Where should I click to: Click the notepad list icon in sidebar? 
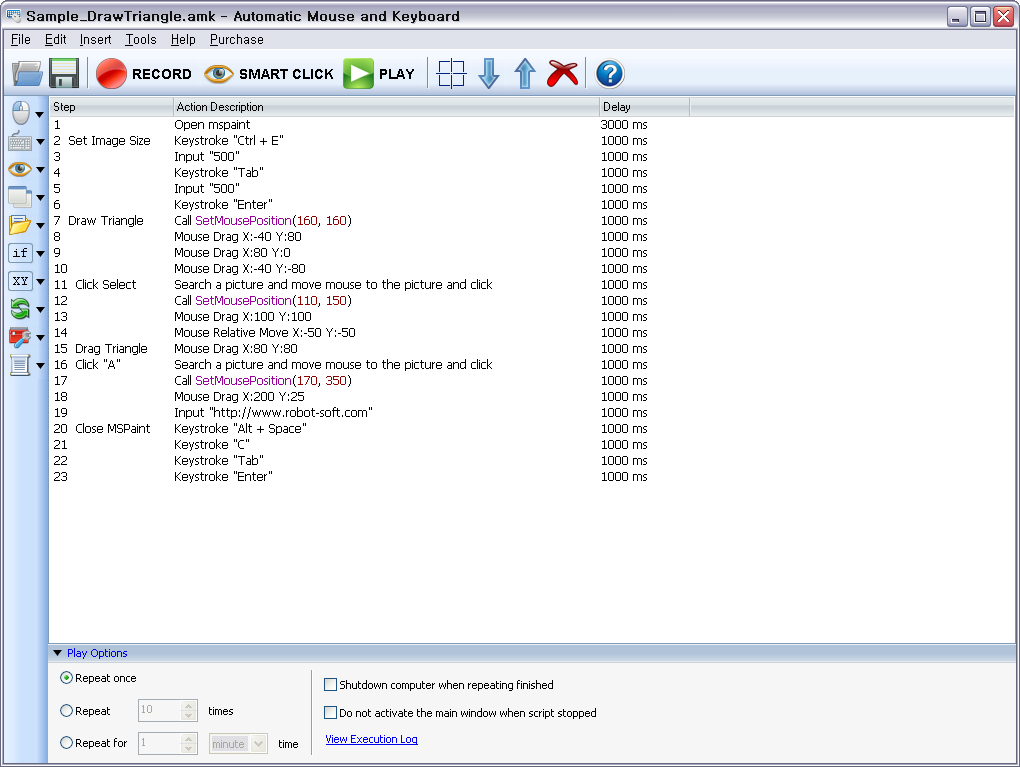[x=20, y=364]
